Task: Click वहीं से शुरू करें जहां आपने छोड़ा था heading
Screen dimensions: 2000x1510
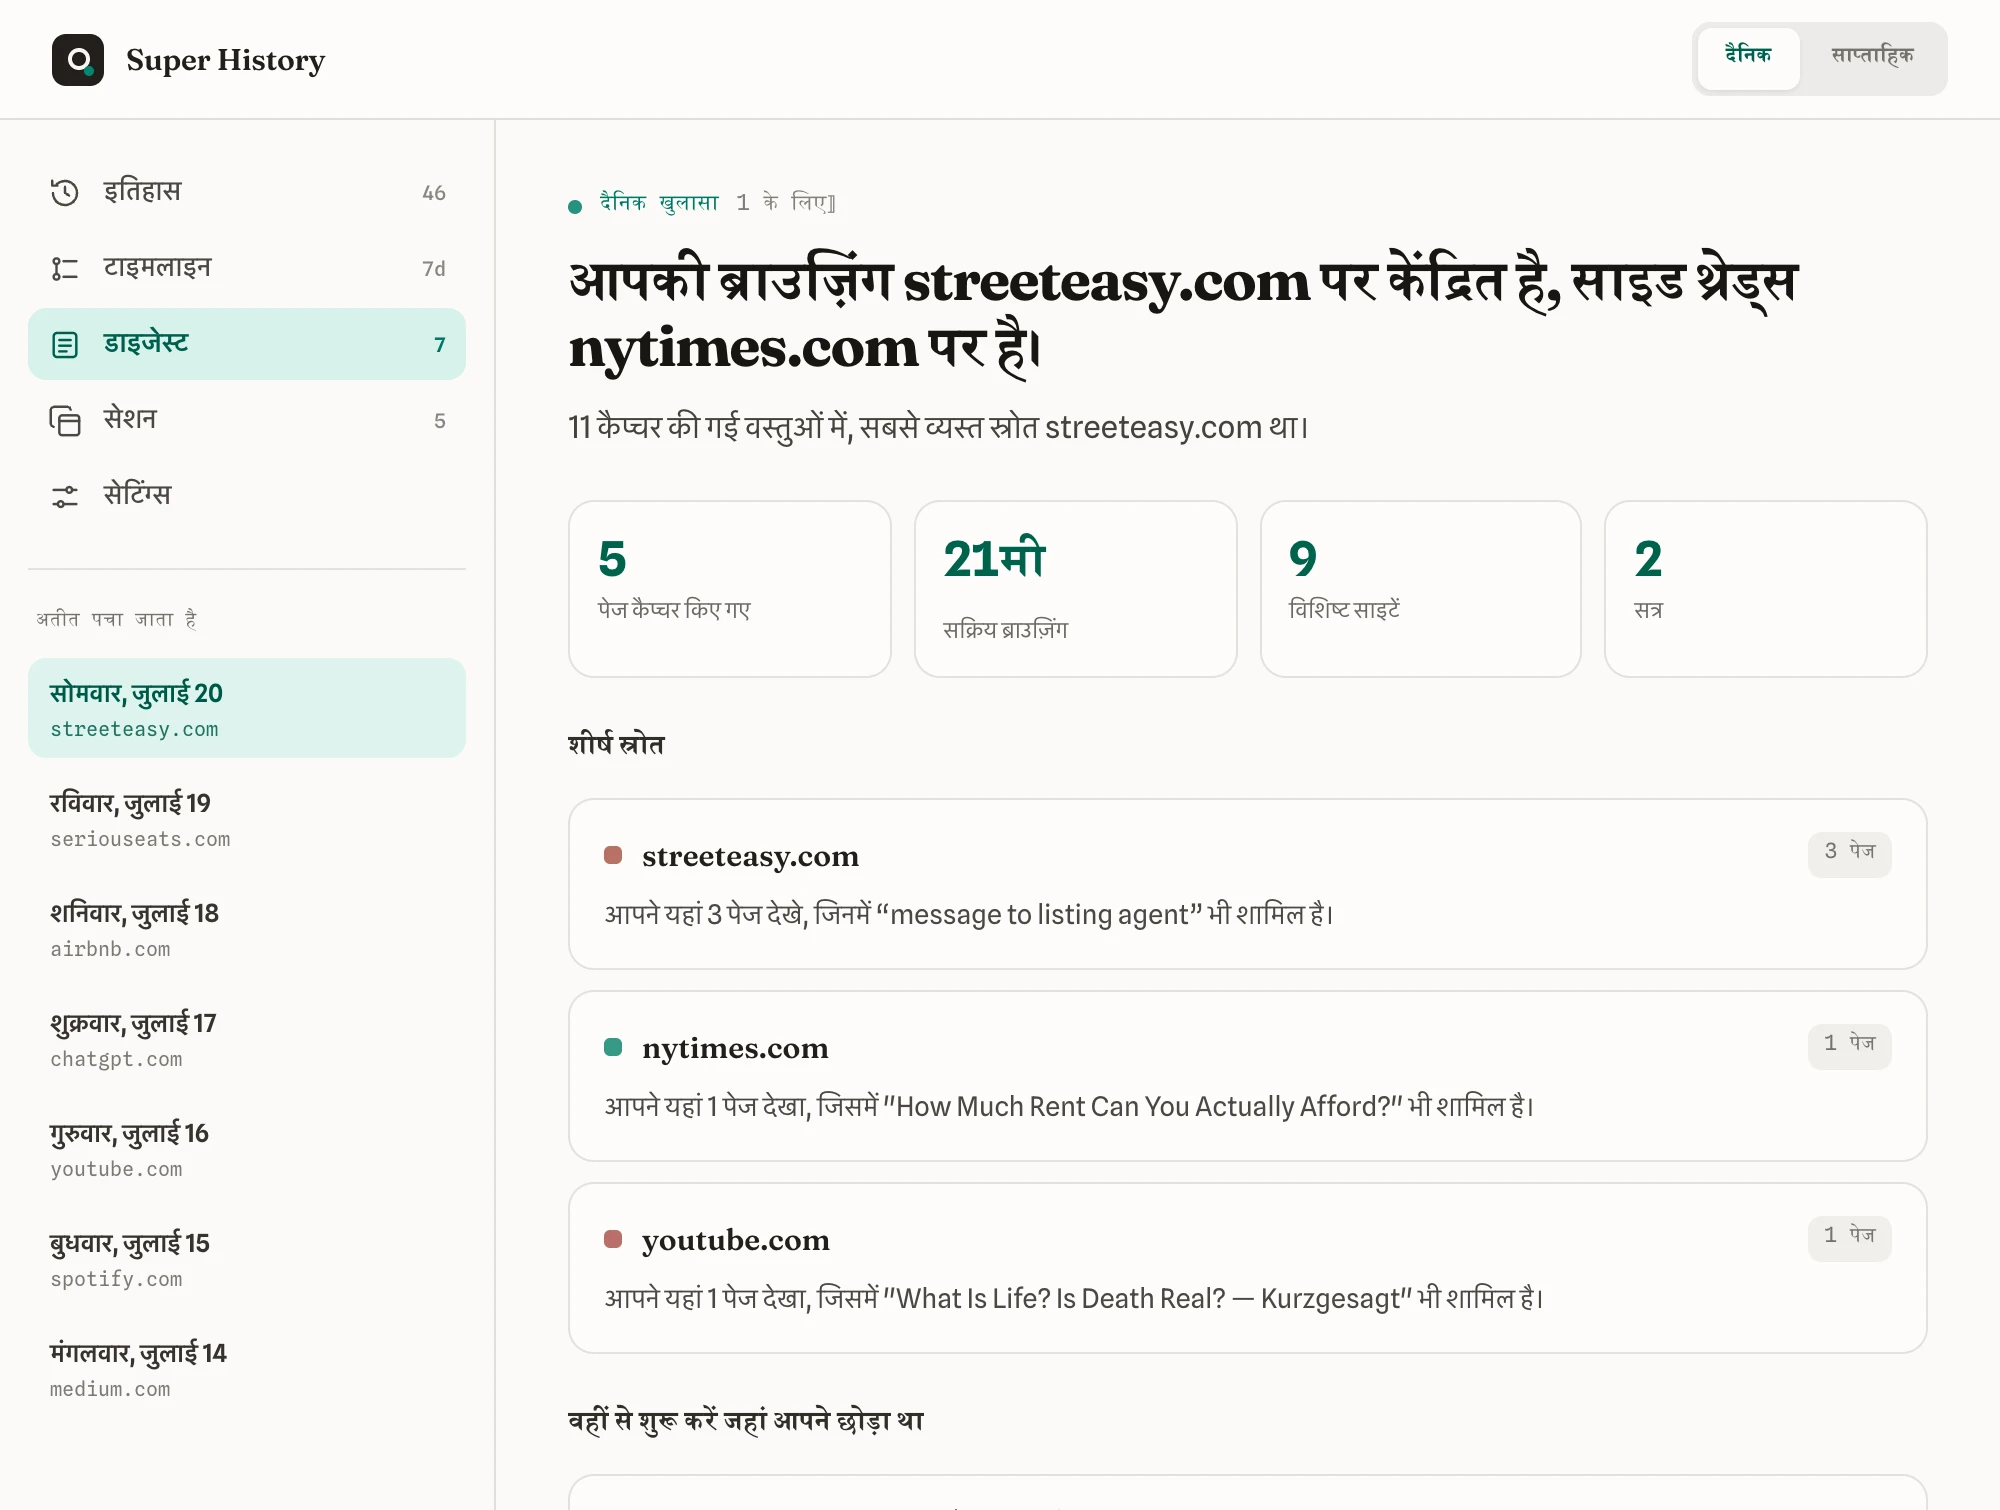Action: click(x=746, y=1421)
